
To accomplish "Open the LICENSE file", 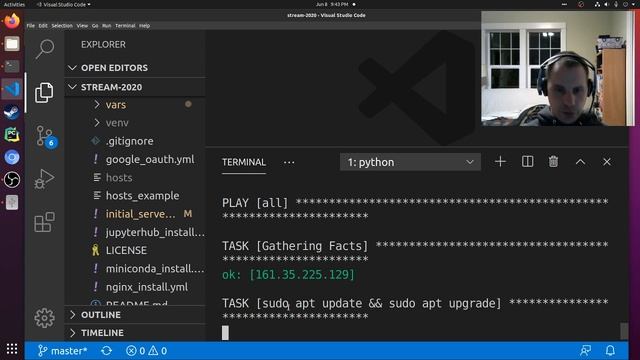I will click(135, 250).
